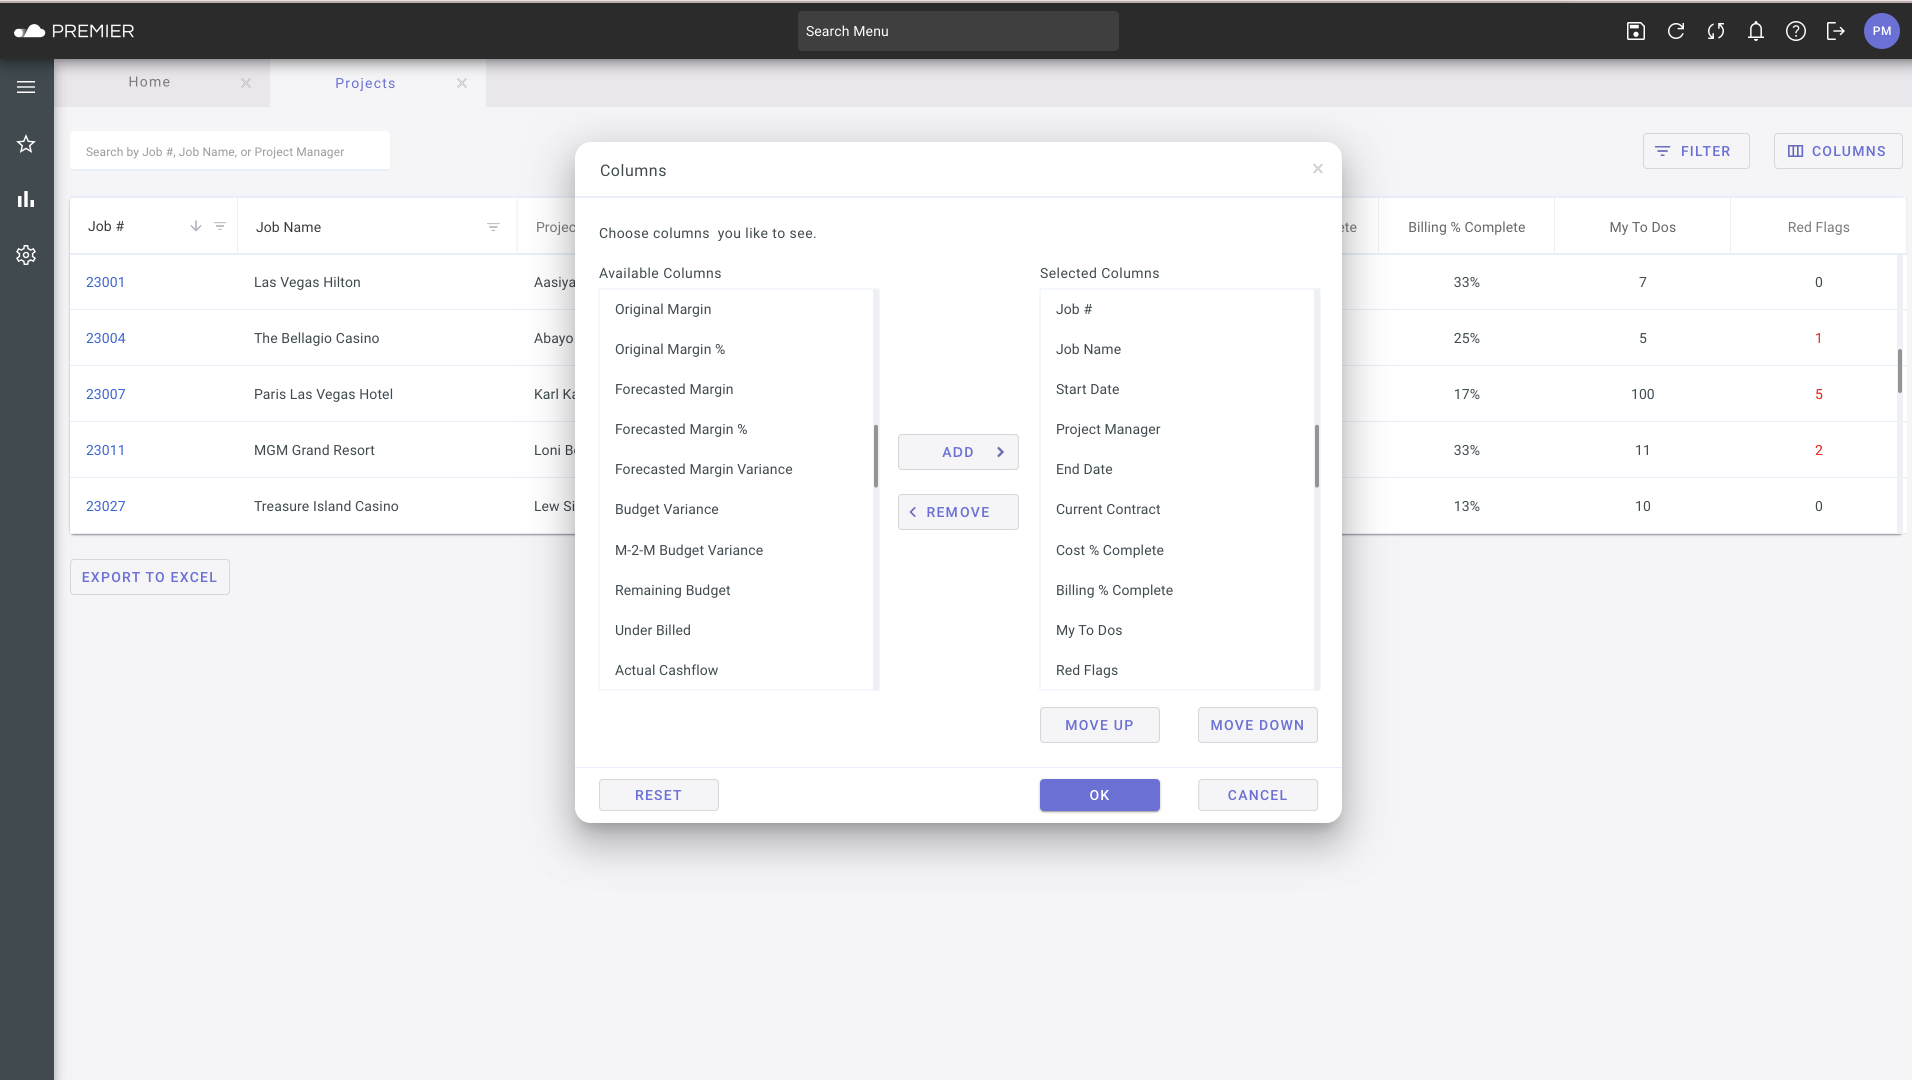Open settings via the gear icon
This screenshot has width=1912, height=1080.
[x=26, y=255]
